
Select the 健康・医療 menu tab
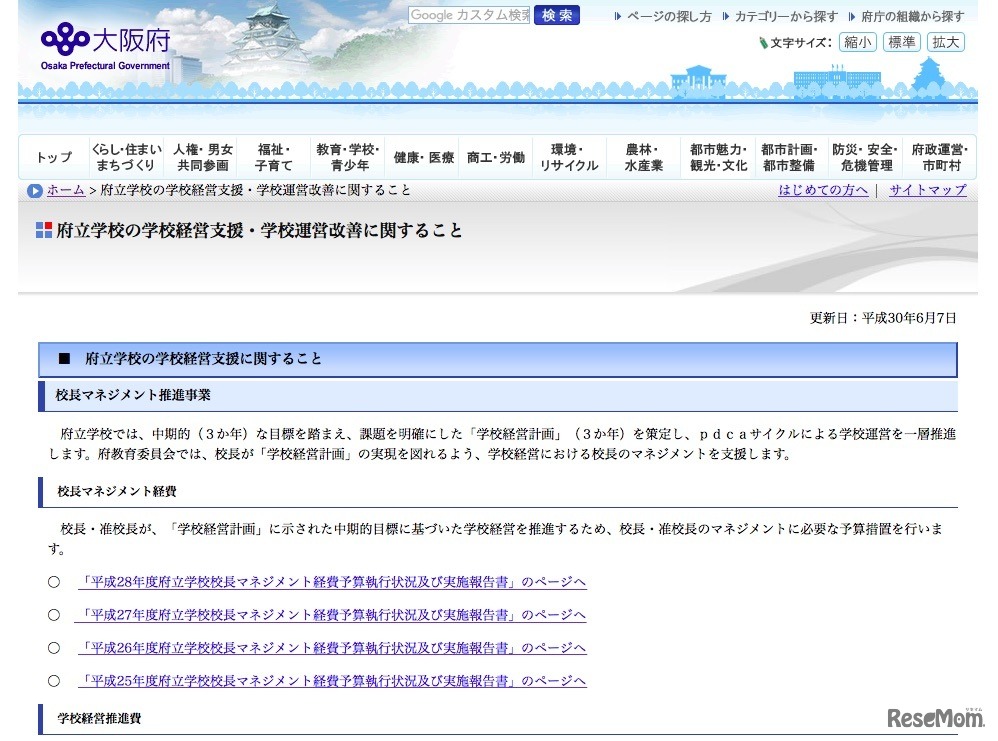tap(423, 156)
